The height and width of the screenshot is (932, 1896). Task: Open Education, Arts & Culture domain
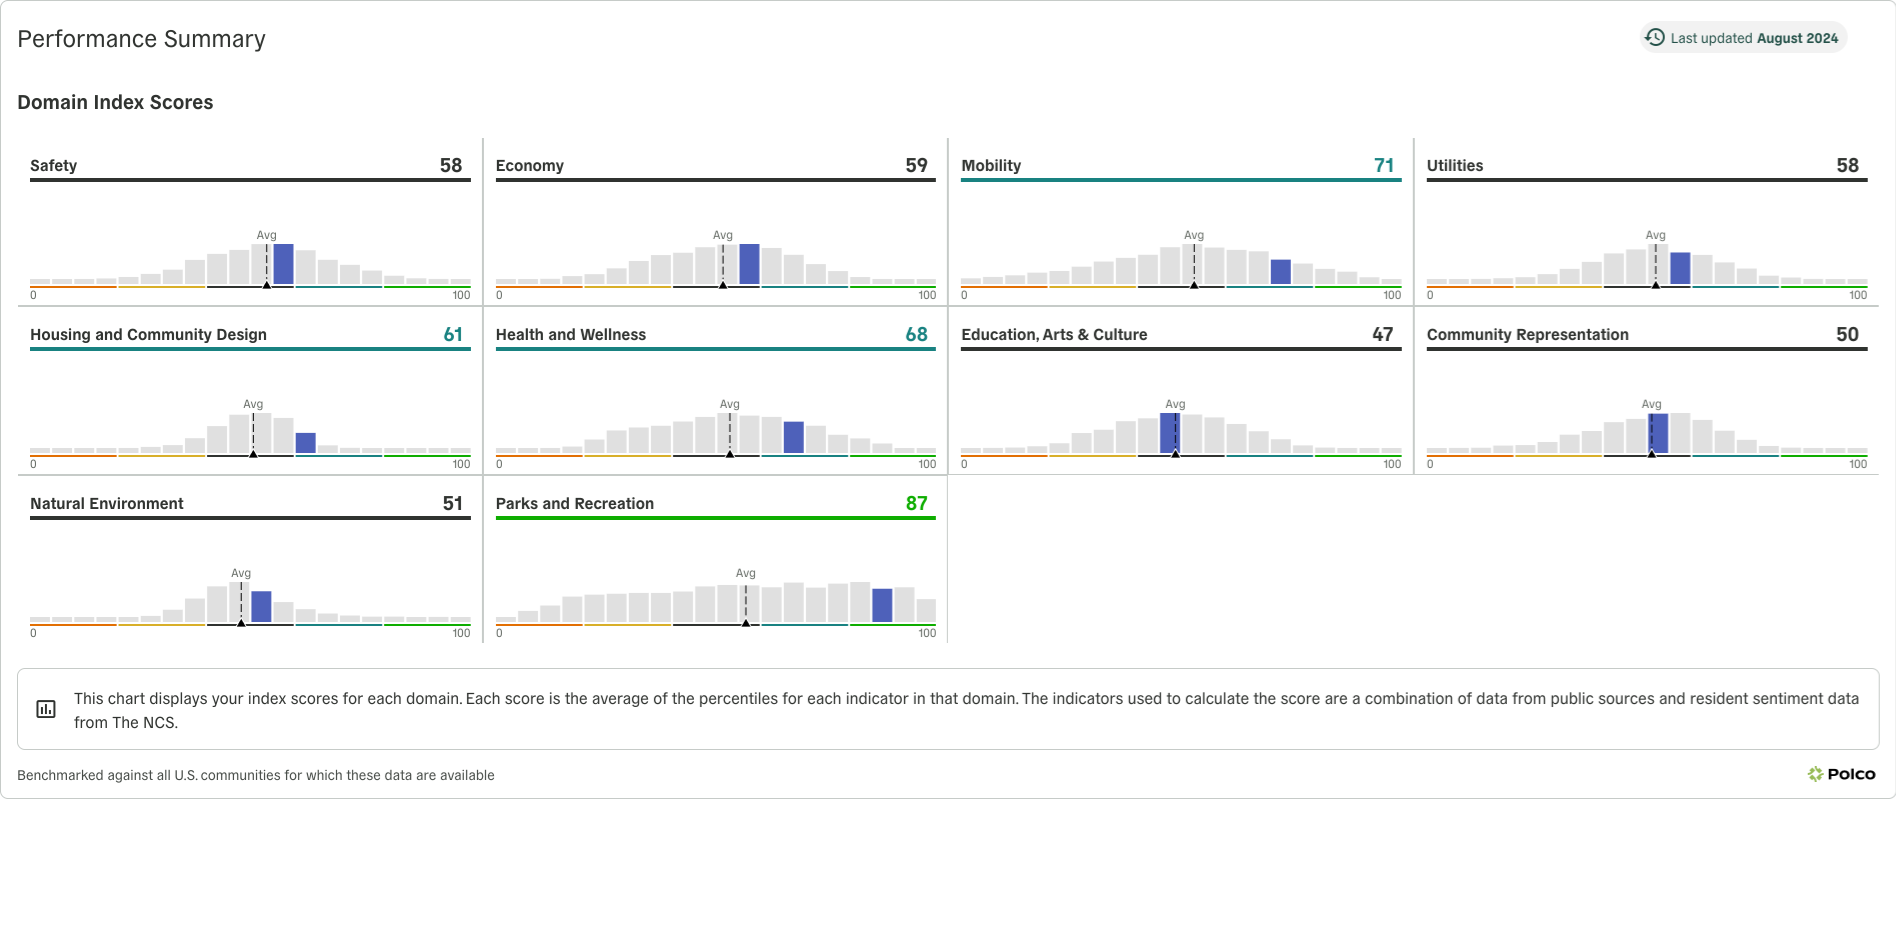tap(1054, 335)
